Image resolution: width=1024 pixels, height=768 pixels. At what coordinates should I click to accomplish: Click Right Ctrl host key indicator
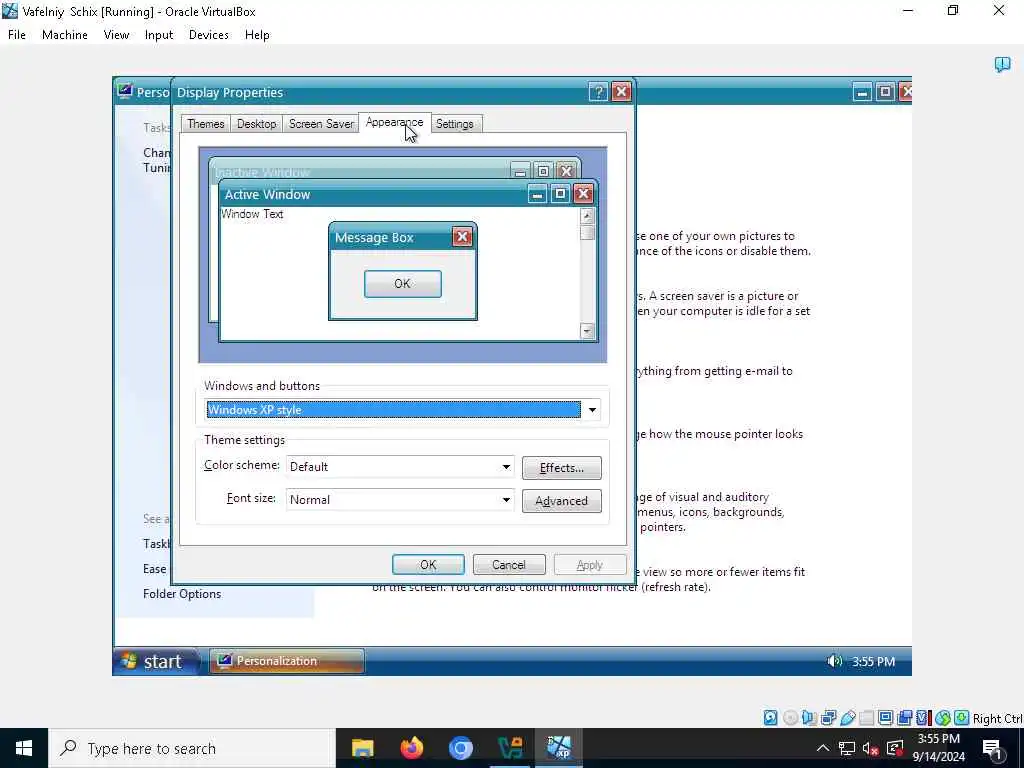coord(997,718)
